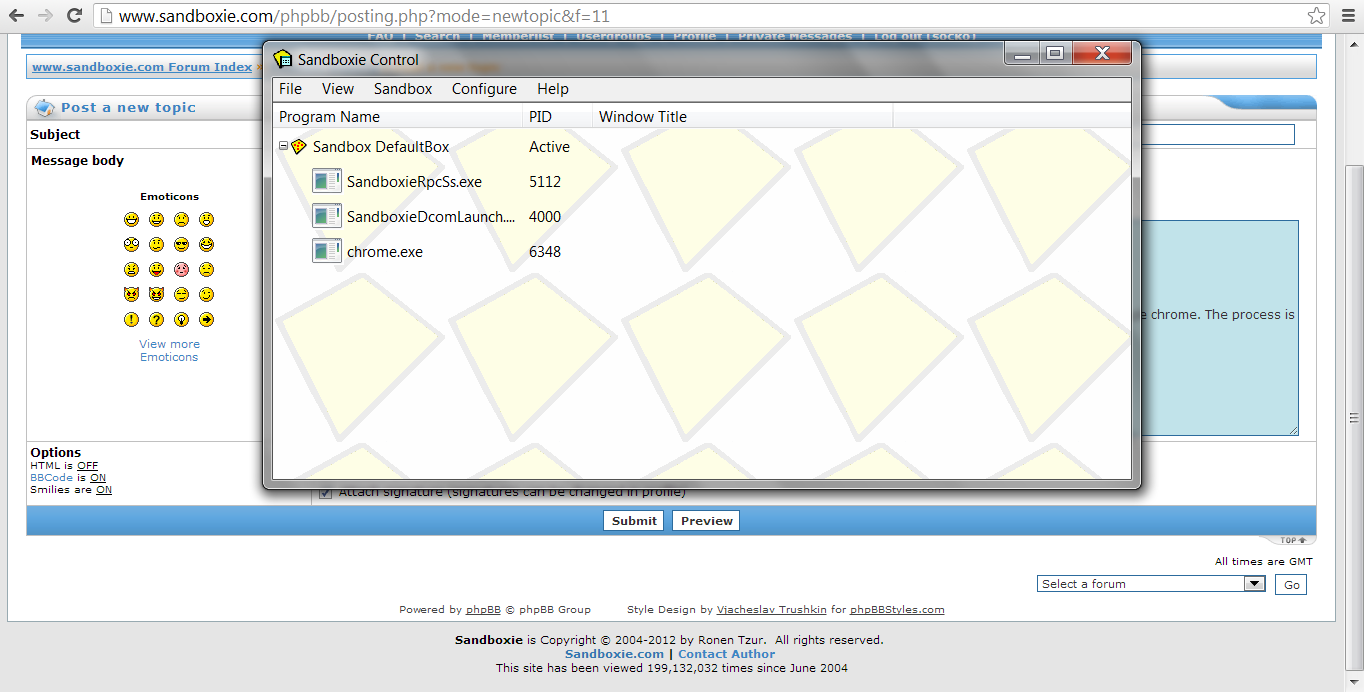Click the Go button beside forum selector
This screenshot has width=1364, height=692.
pyautogui.click(x=1292, y=585)
